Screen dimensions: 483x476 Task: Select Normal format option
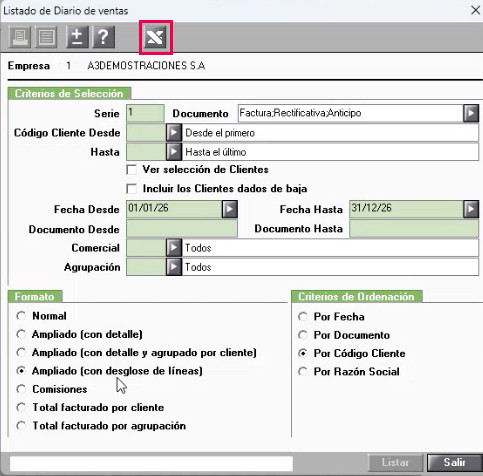(21, 316)
